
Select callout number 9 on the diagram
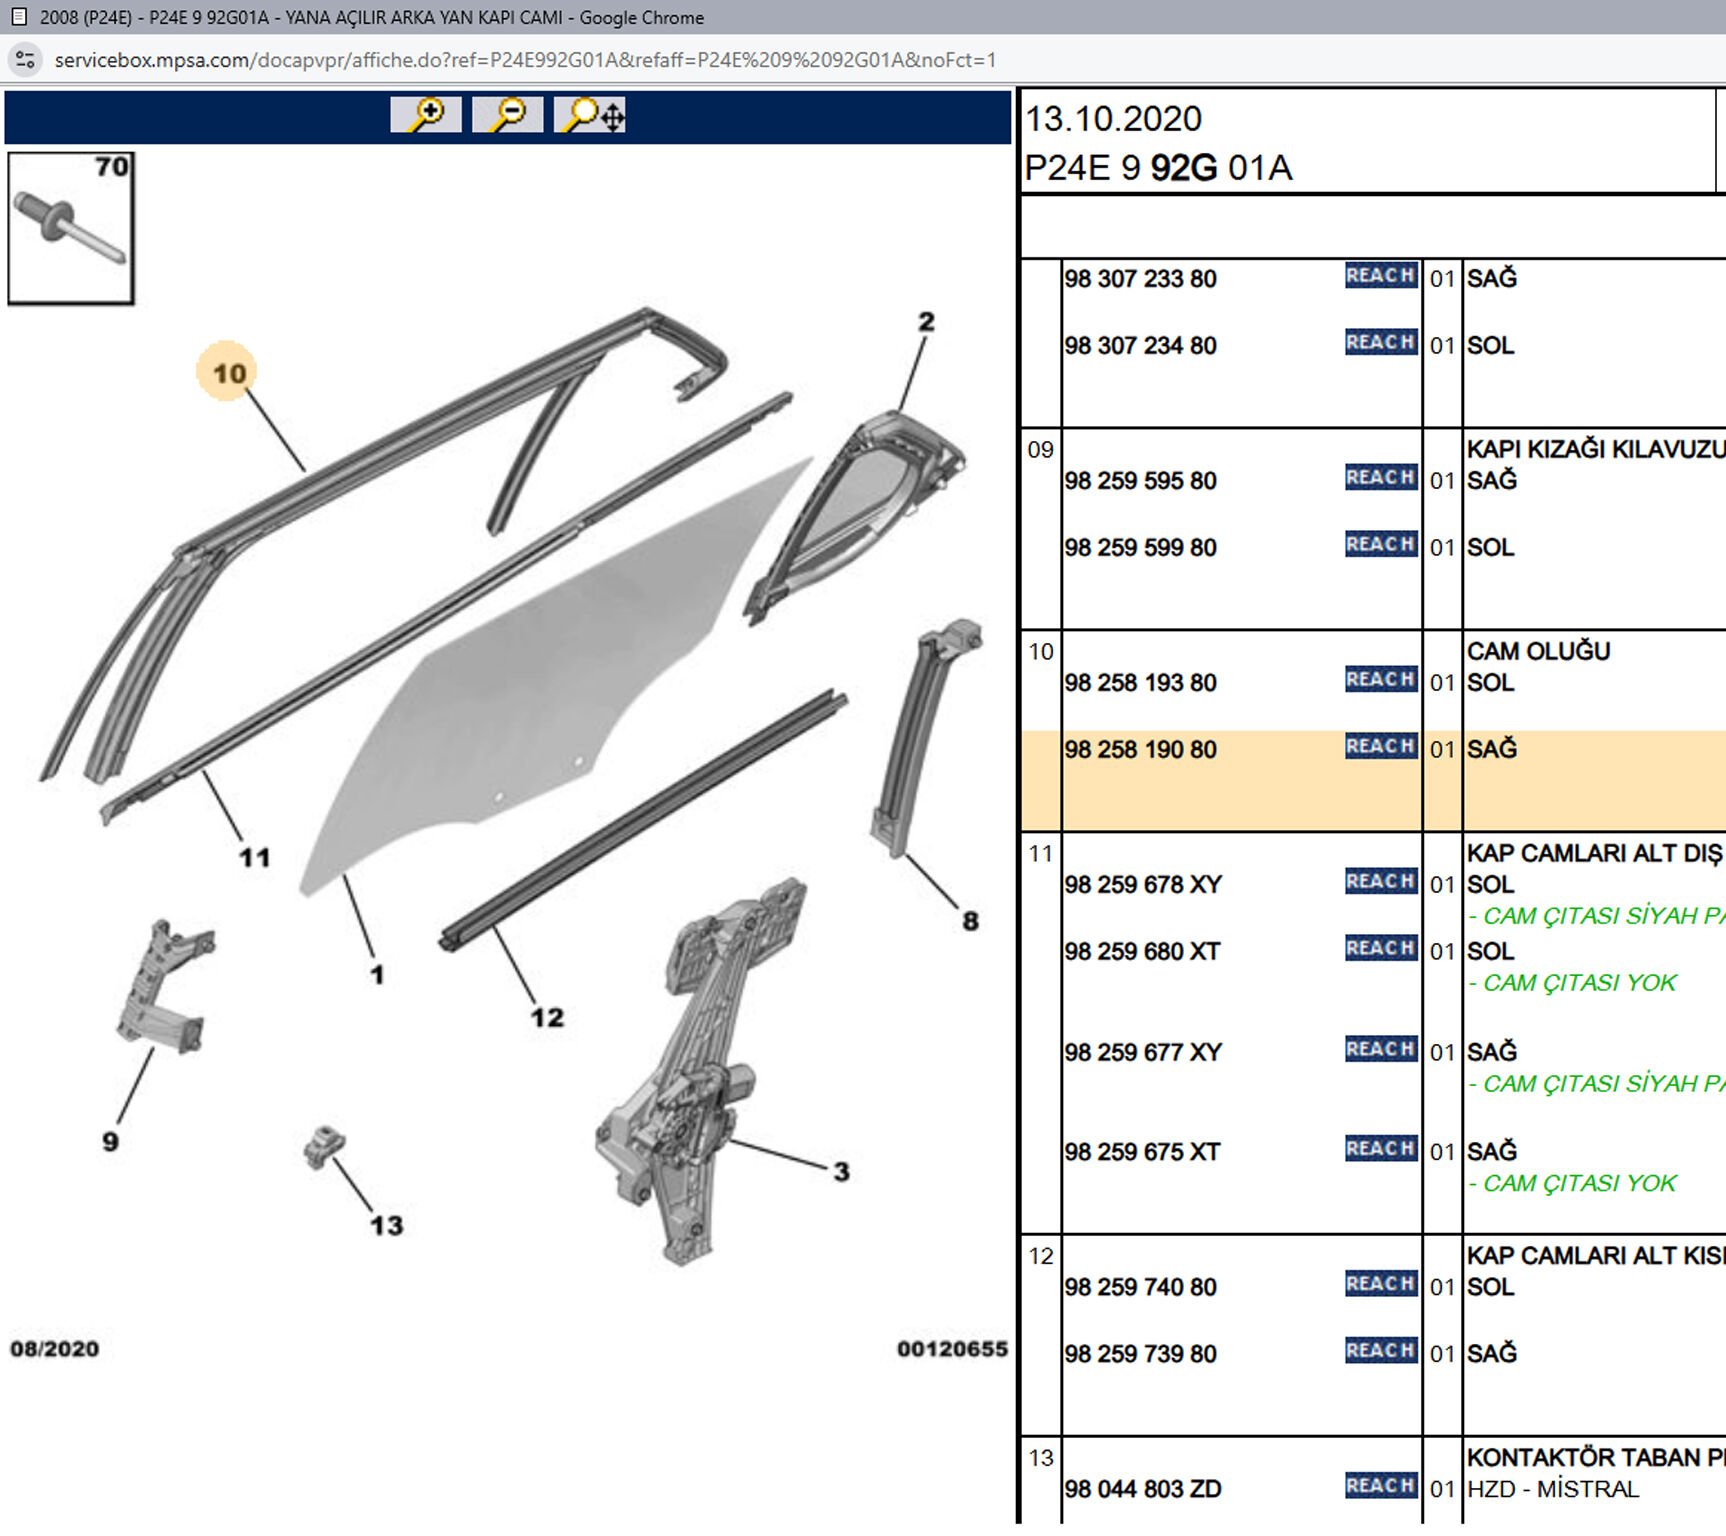click(110, 1142)
